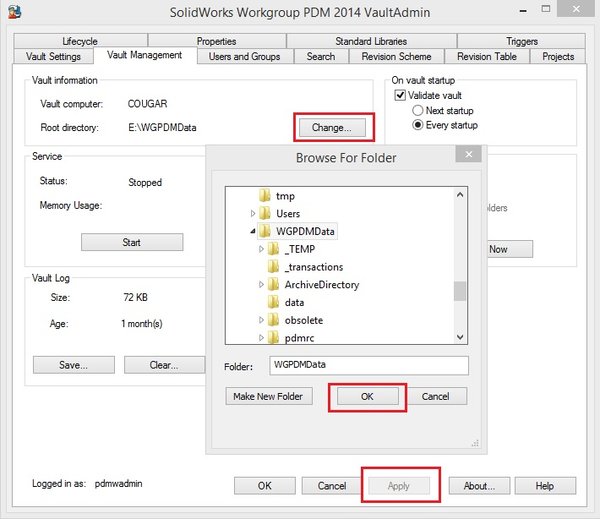Image resolution: width=600 pixels, height=519 pixels.
Task: Open the Revision Scheme tab
Action: click(x=396, y=56)
